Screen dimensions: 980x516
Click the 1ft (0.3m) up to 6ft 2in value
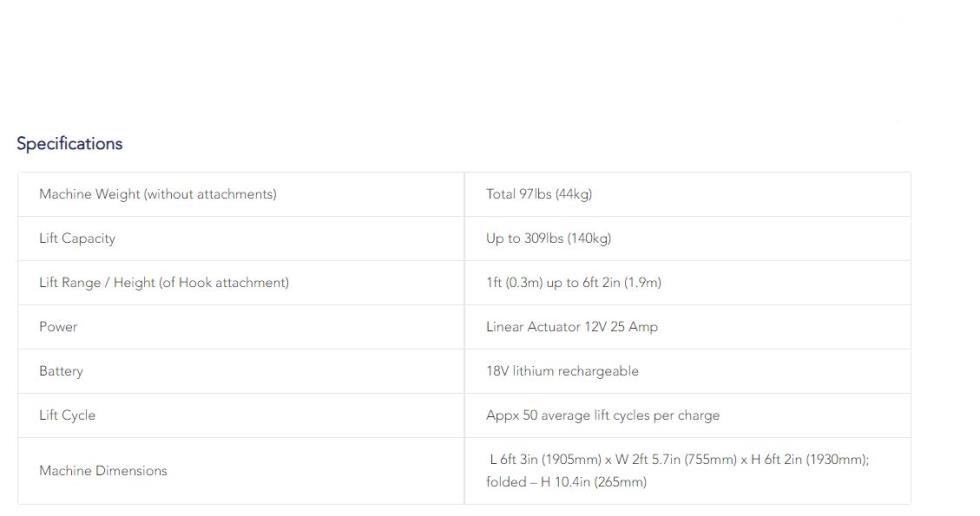click(x=573, y=283)
